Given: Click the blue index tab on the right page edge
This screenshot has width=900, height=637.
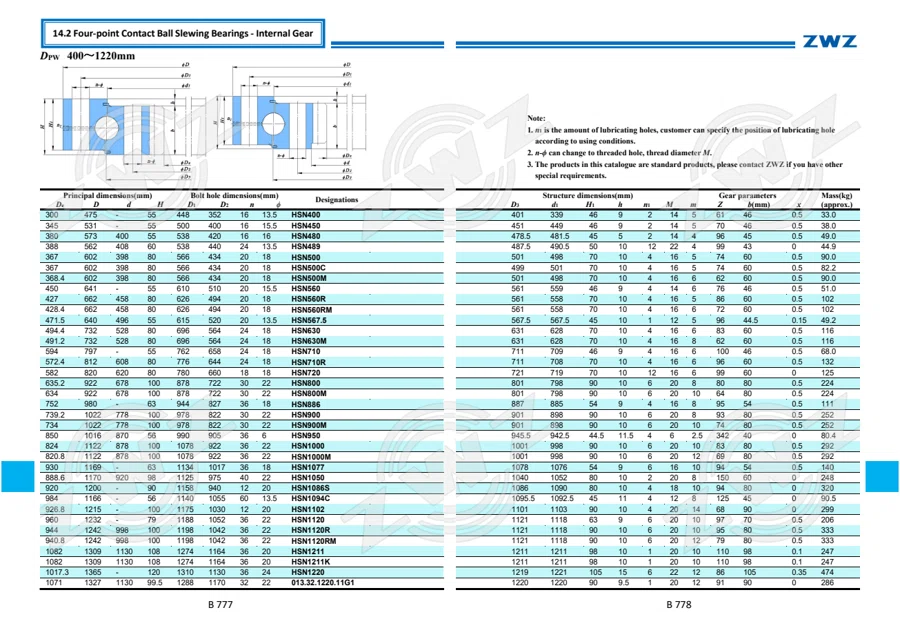Looking at the screenshot, I should (882, 476).
